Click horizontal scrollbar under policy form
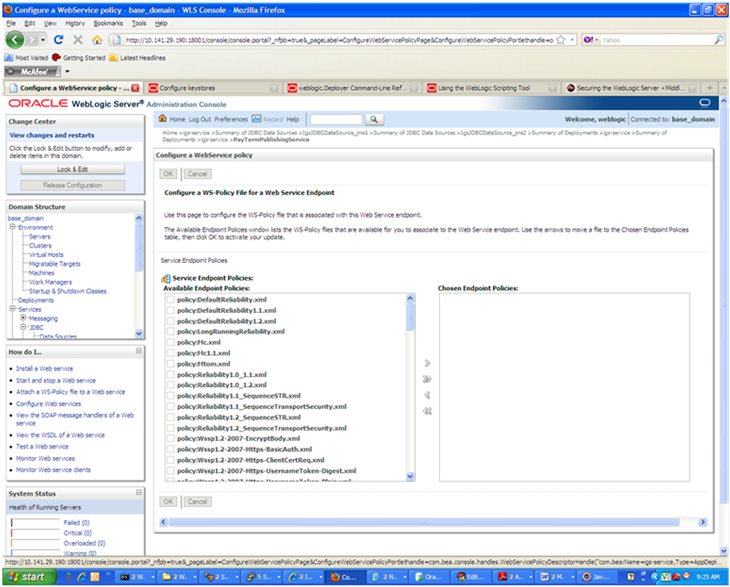 point(433,522)
